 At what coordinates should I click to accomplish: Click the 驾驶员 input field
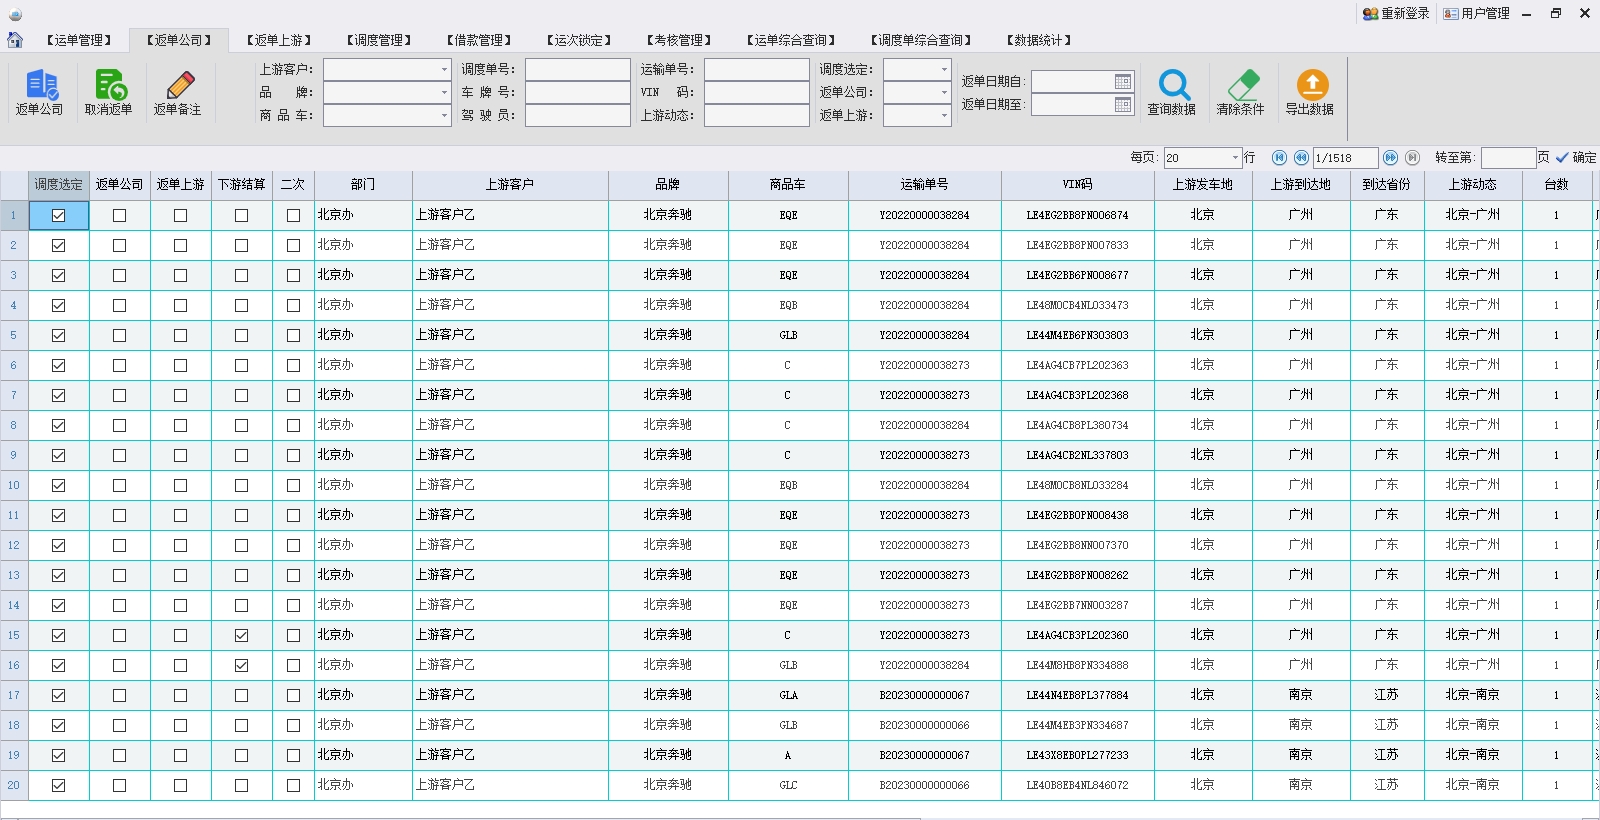pos(578,115)
